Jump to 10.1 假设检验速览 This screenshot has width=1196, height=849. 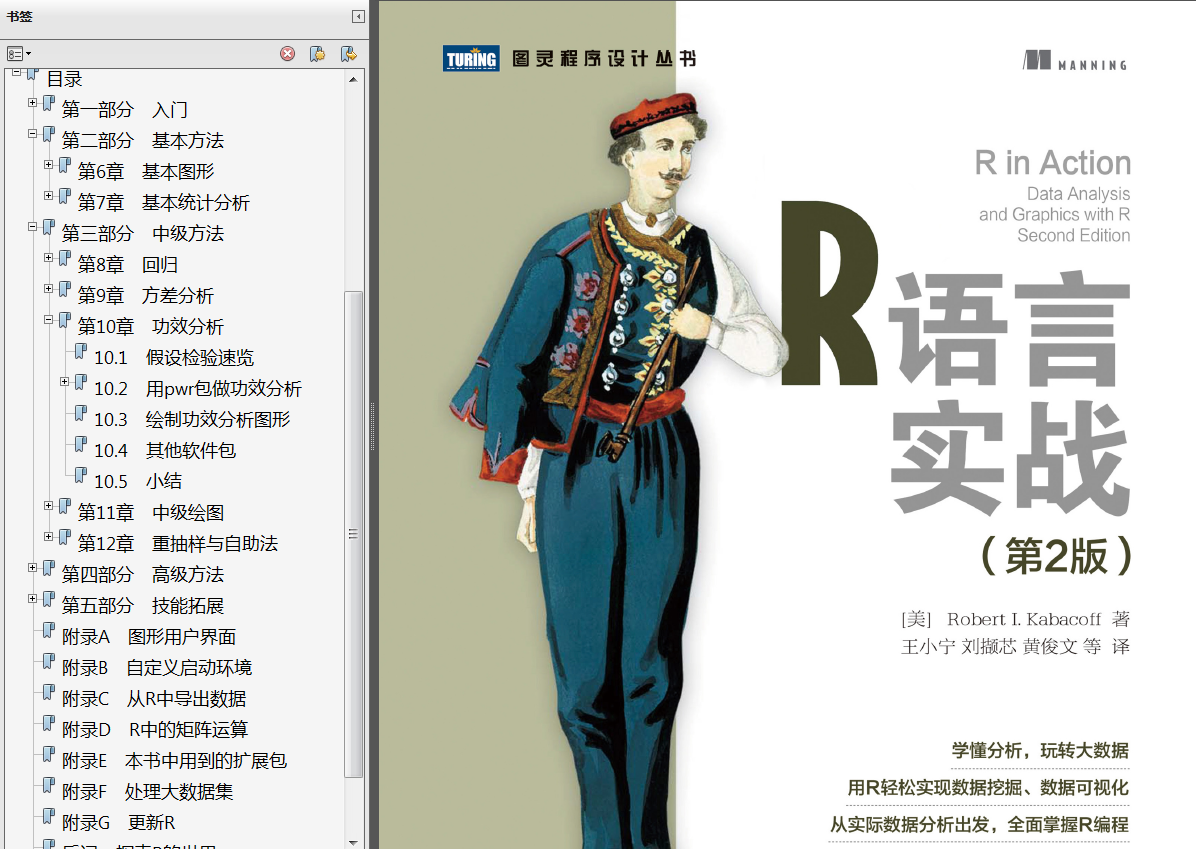pyautogui.click(x=174, y=358)
